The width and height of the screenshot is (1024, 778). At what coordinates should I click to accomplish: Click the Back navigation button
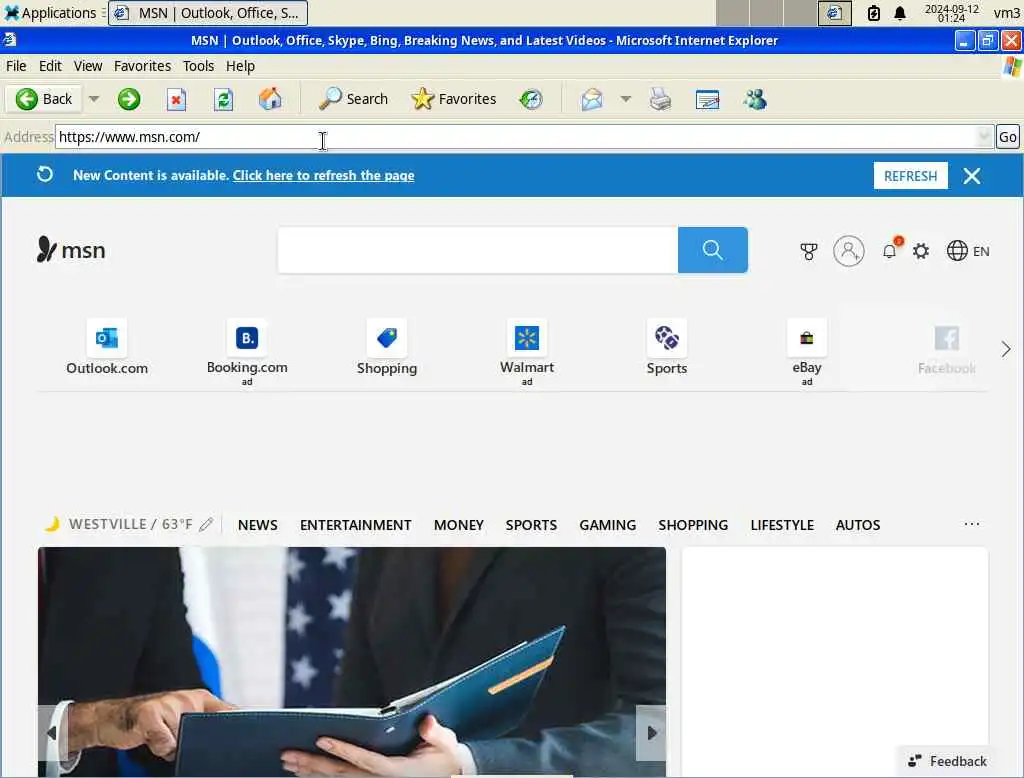44,99
